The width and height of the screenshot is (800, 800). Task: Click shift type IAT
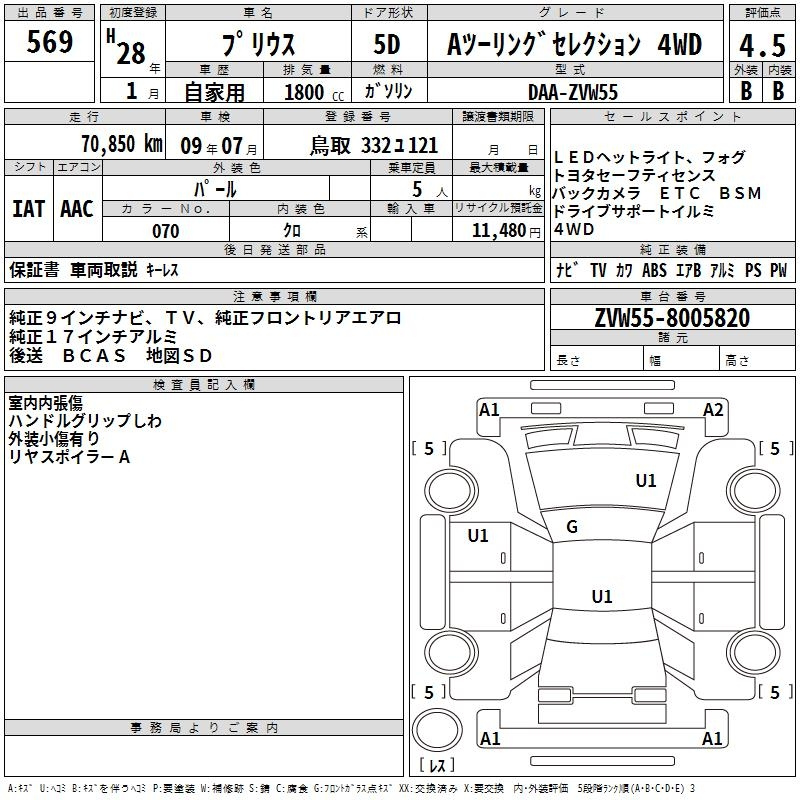point(29,209)
